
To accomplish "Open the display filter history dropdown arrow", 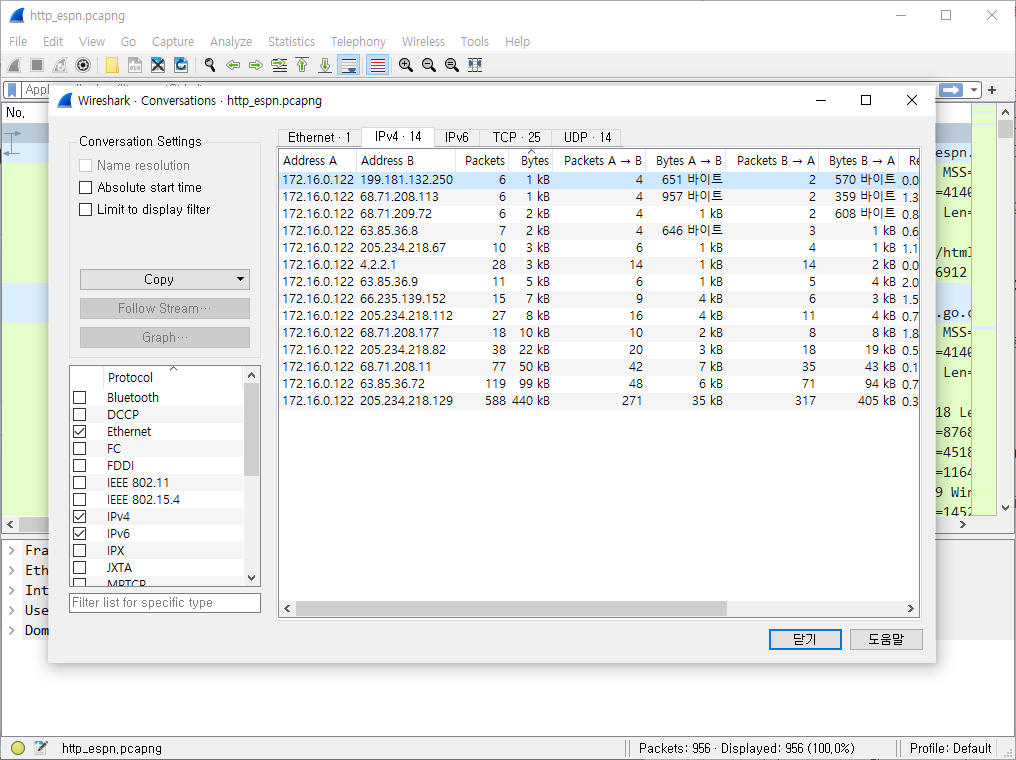I will [x=973, y=90].
